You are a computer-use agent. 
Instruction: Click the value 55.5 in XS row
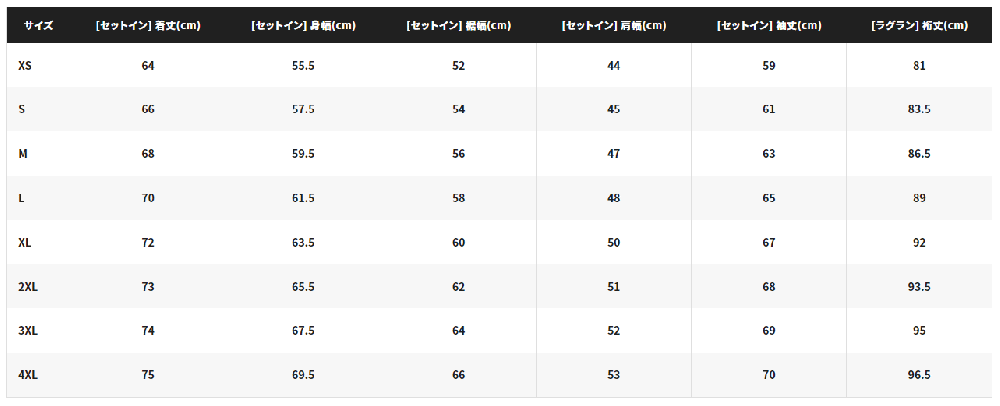(303, 65)
